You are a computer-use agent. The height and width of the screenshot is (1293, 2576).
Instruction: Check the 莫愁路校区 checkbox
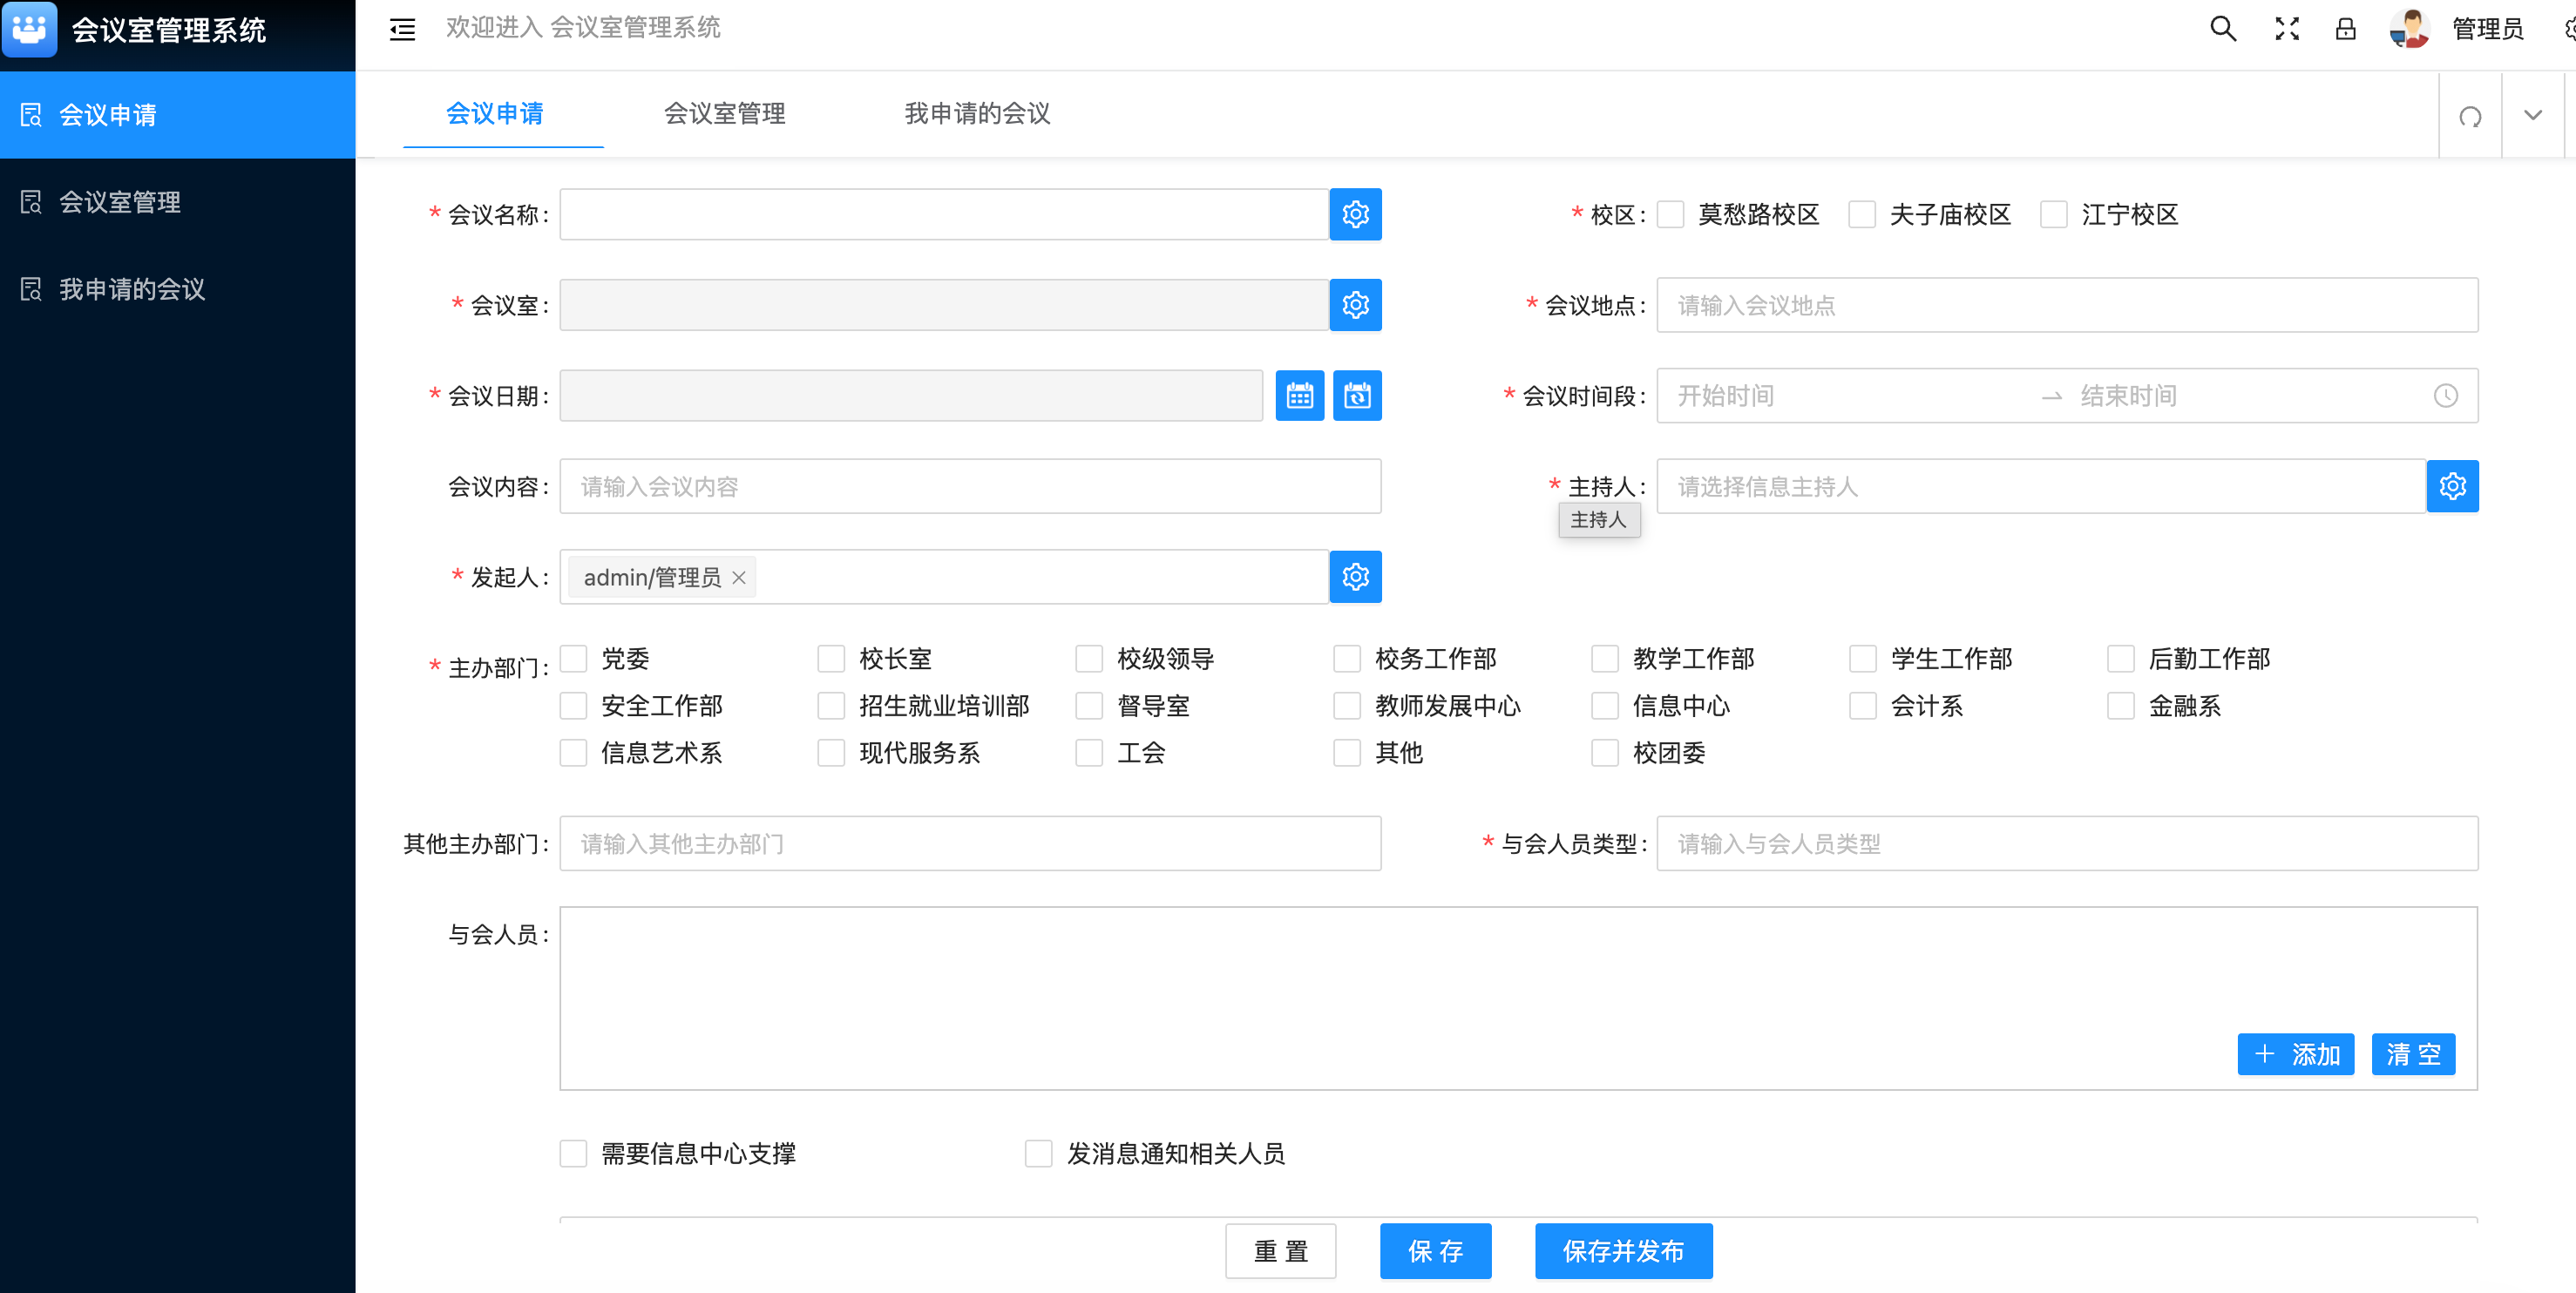[1671, 214]
